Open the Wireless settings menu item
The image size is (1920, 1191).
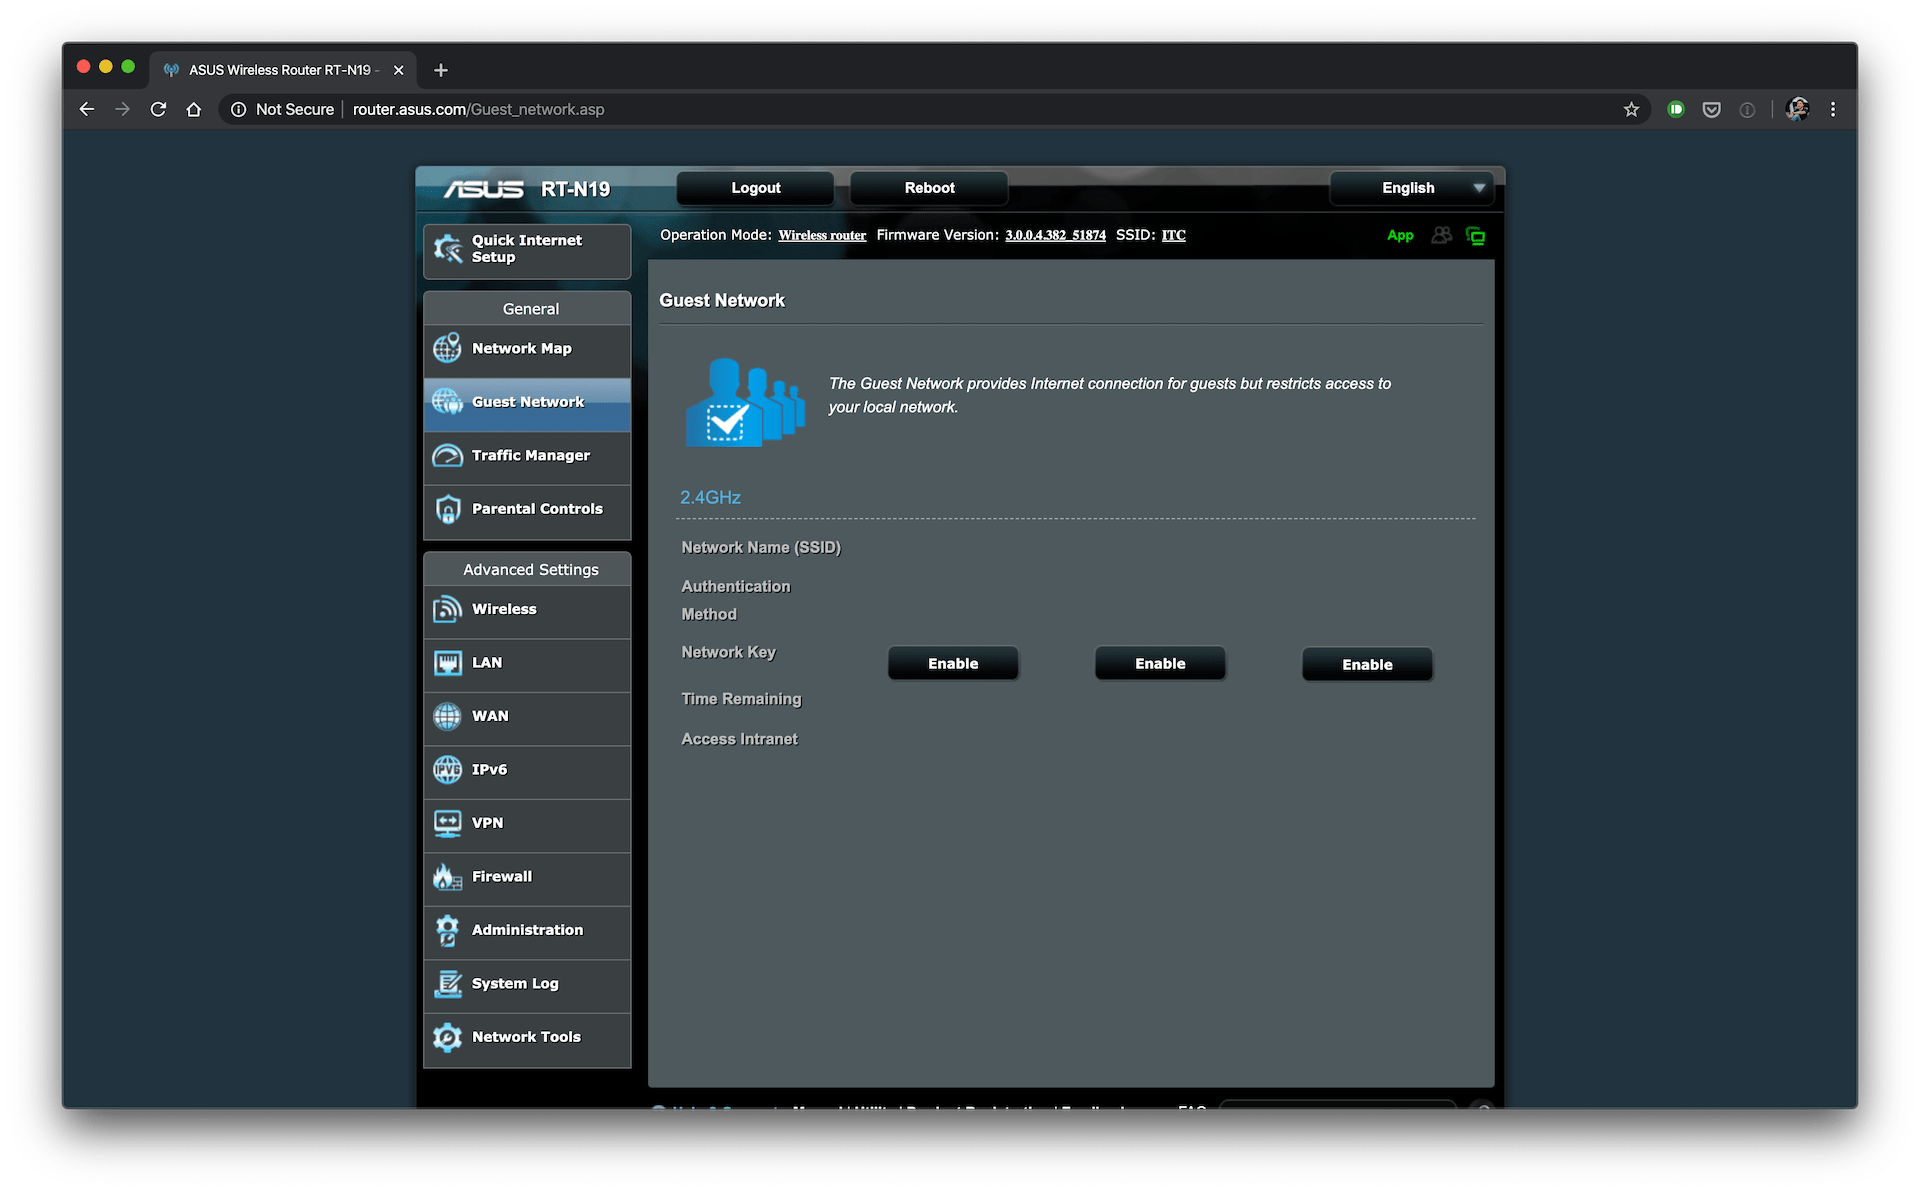pos(527,610)
